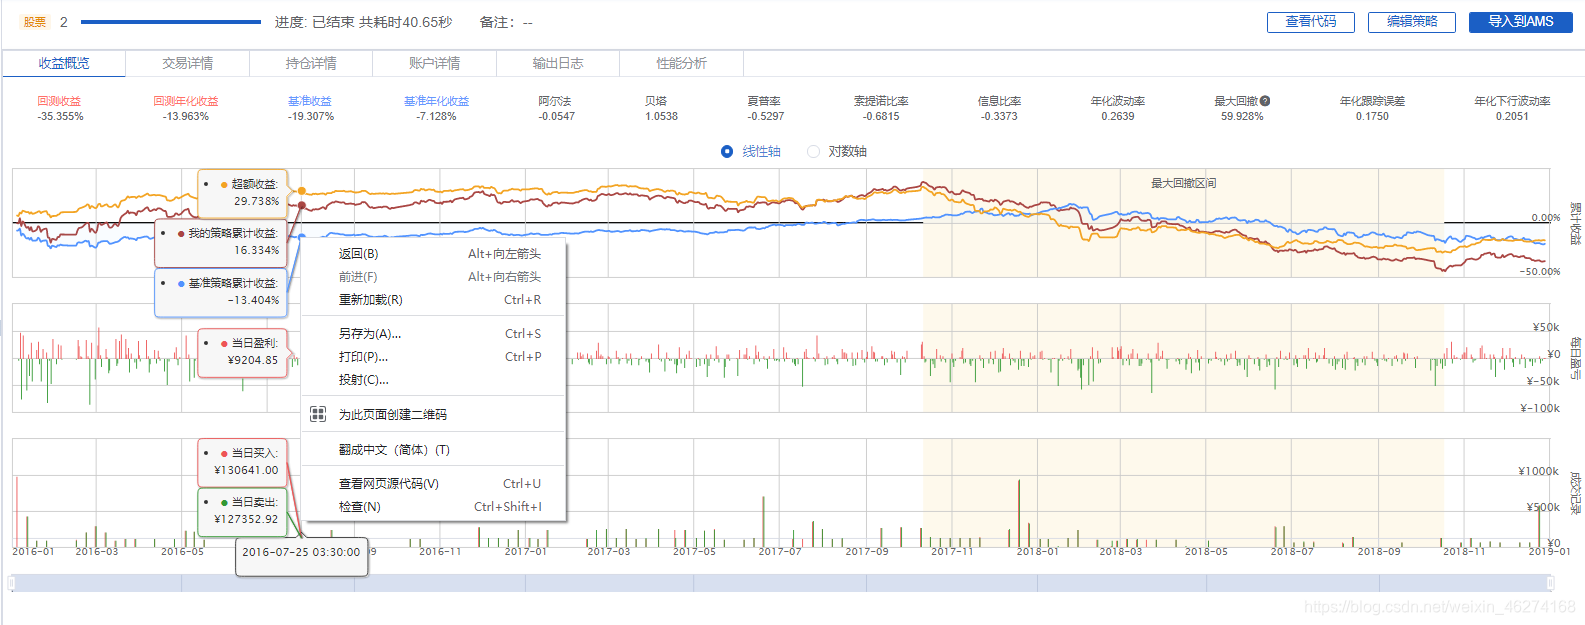Screen dimensions: 1585x625
Task: Click the 编辑策略 button
Action: 1412,22
